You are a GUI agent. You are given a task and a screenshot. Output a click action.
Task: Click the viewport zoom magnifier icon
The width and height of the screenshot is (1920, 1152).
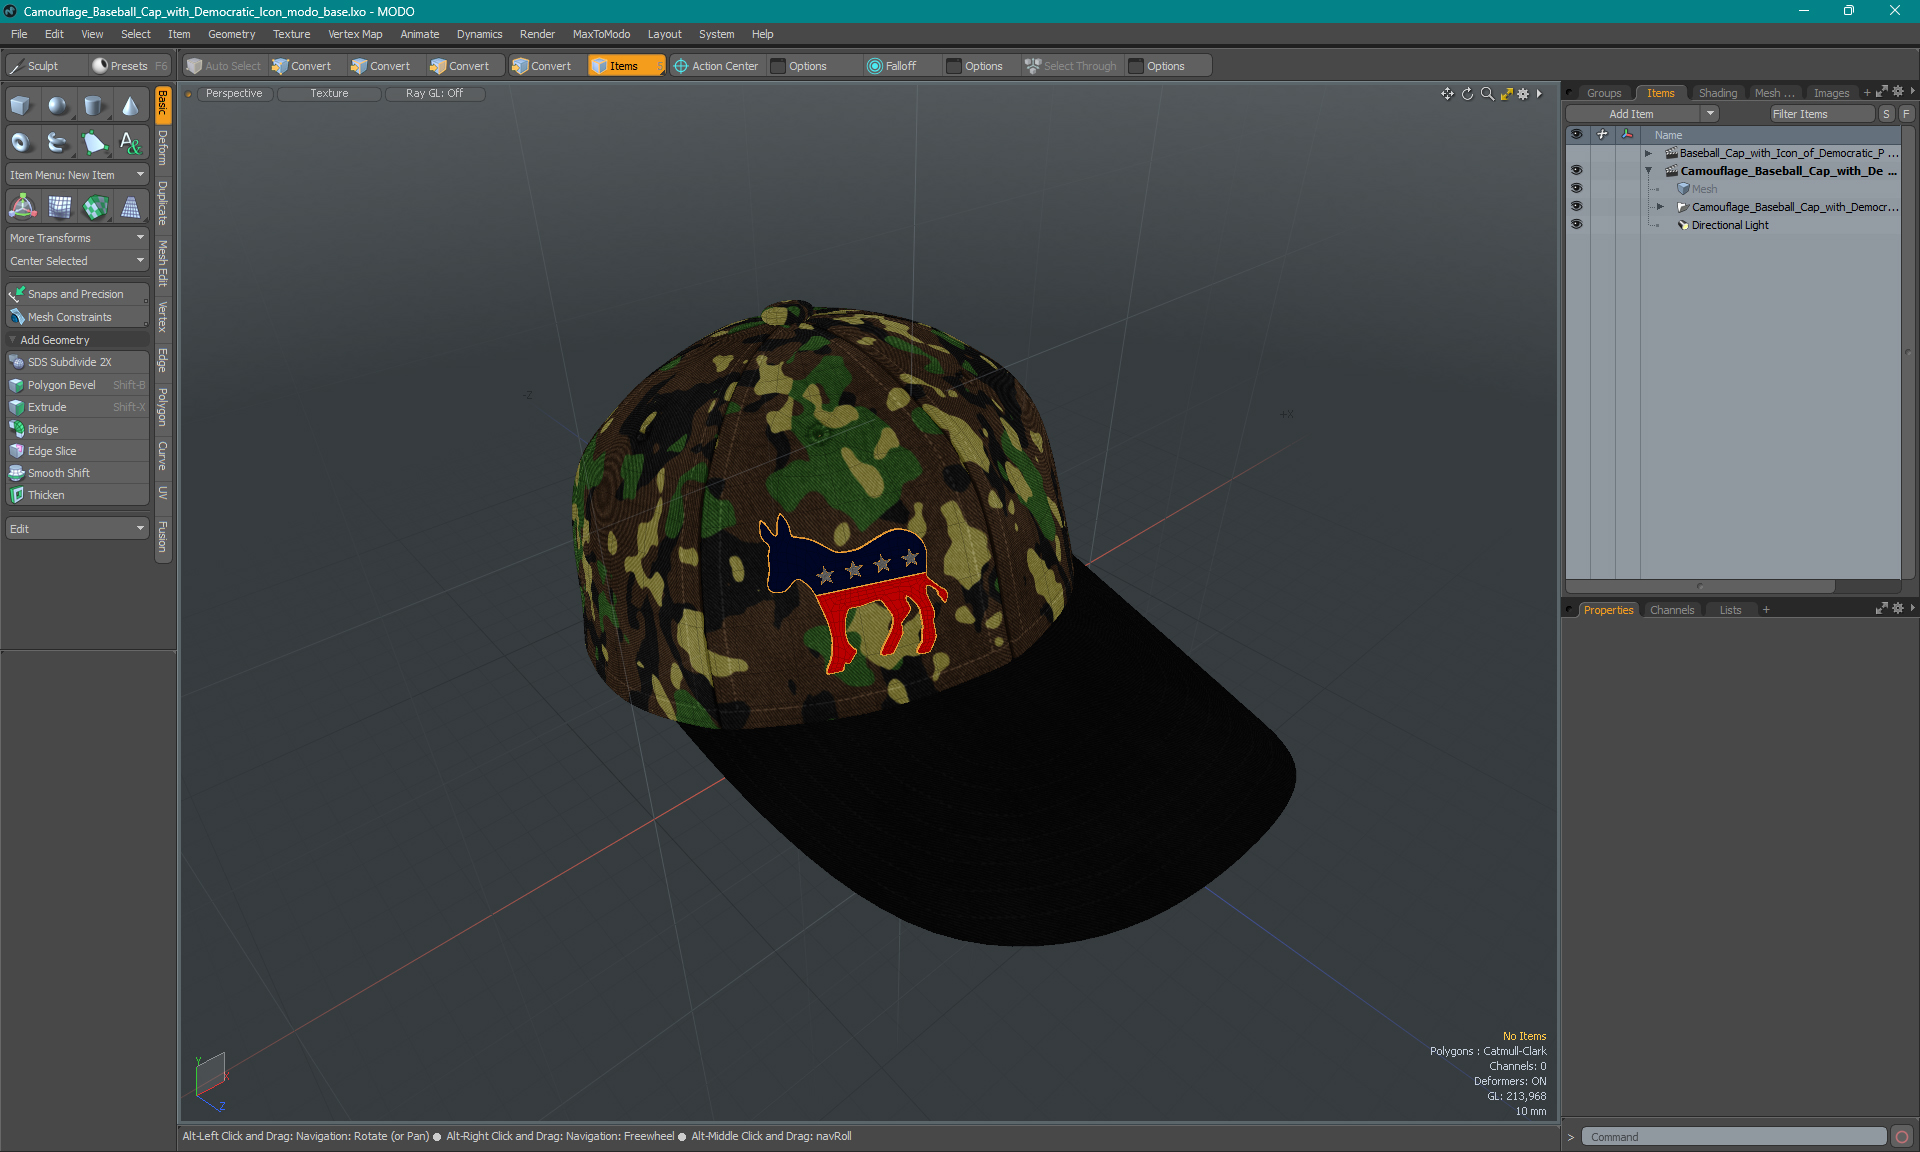[x=1487, y=94]
